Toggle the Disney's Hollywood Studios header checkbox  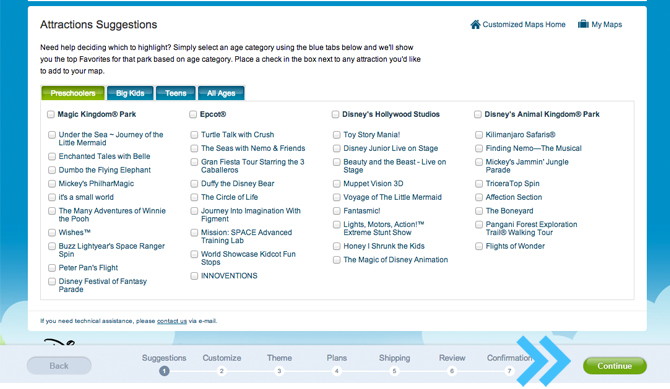[x=335, y=114]
